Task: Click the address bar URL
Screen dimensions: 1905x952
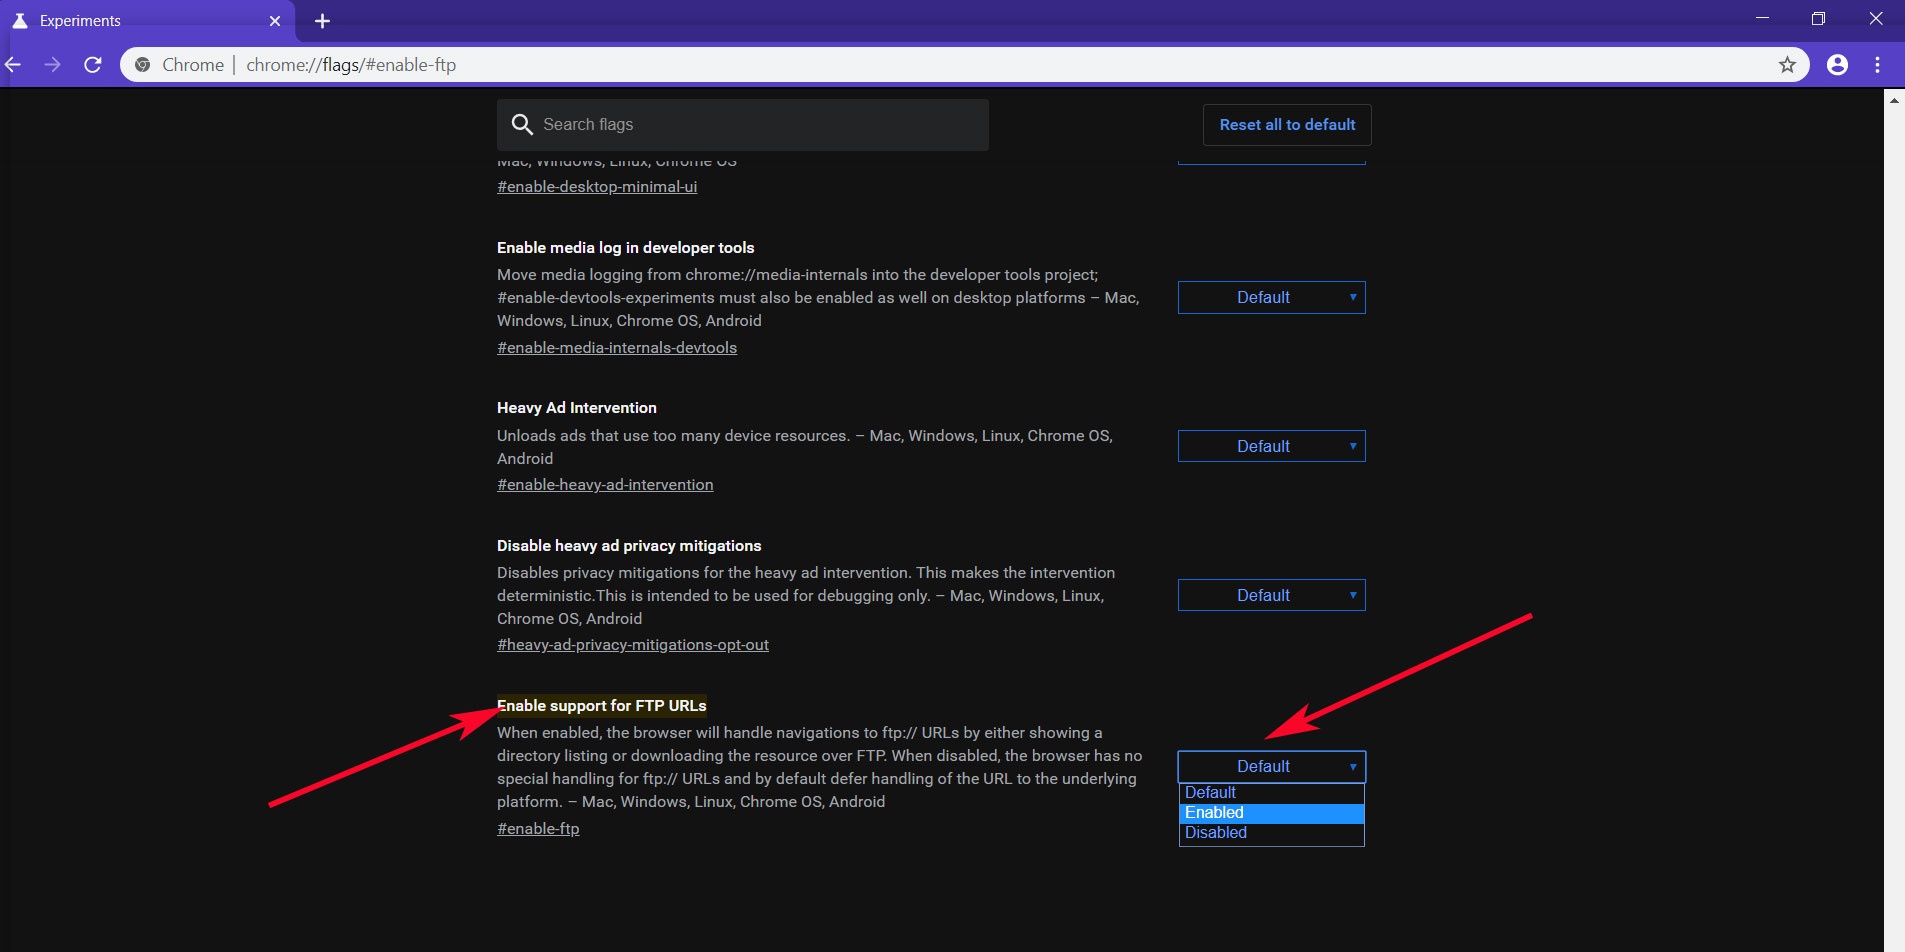Action: coord(351,65)
